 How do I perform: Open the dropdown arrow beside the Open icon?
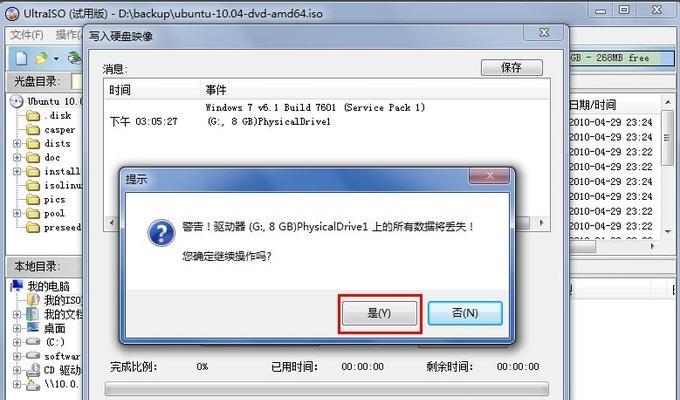(56, 59)
